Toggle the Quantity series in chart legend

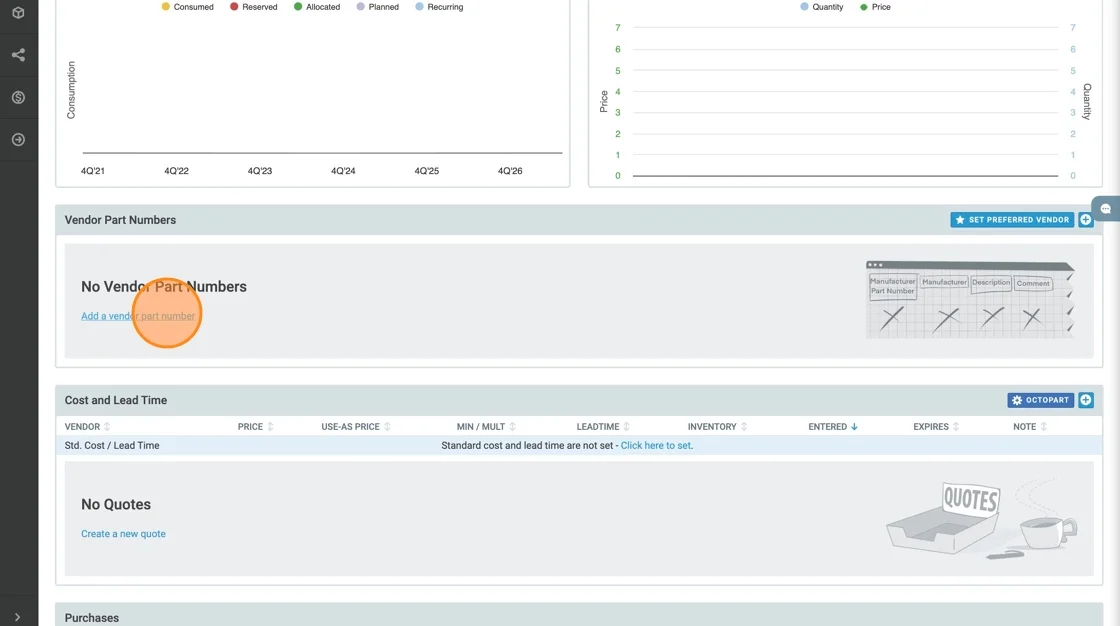coord(821,7)
